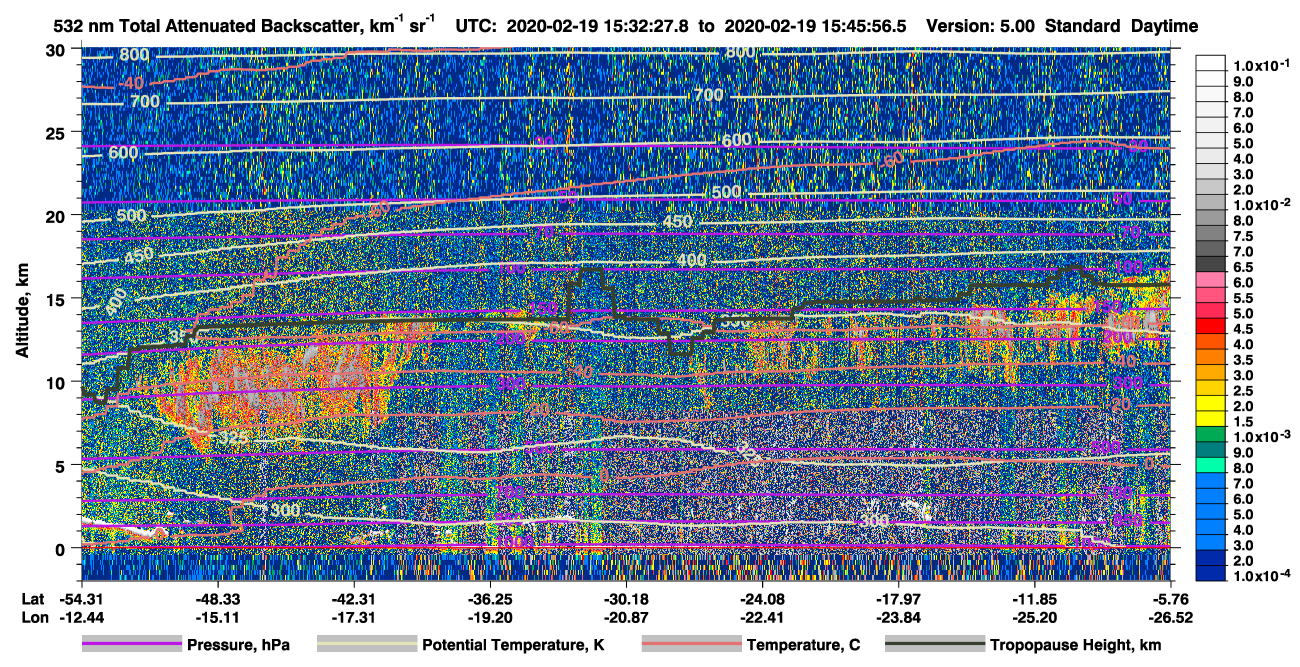Click the colorbar label 1.0x10-1
The image size is (1300, 667).
coord(1261,65)
